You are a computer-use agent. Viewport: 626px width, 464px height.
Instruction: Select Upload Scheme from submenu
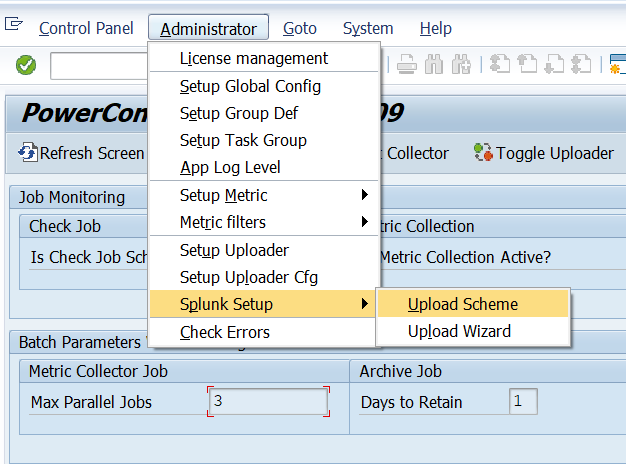click(x=462, y=304)
